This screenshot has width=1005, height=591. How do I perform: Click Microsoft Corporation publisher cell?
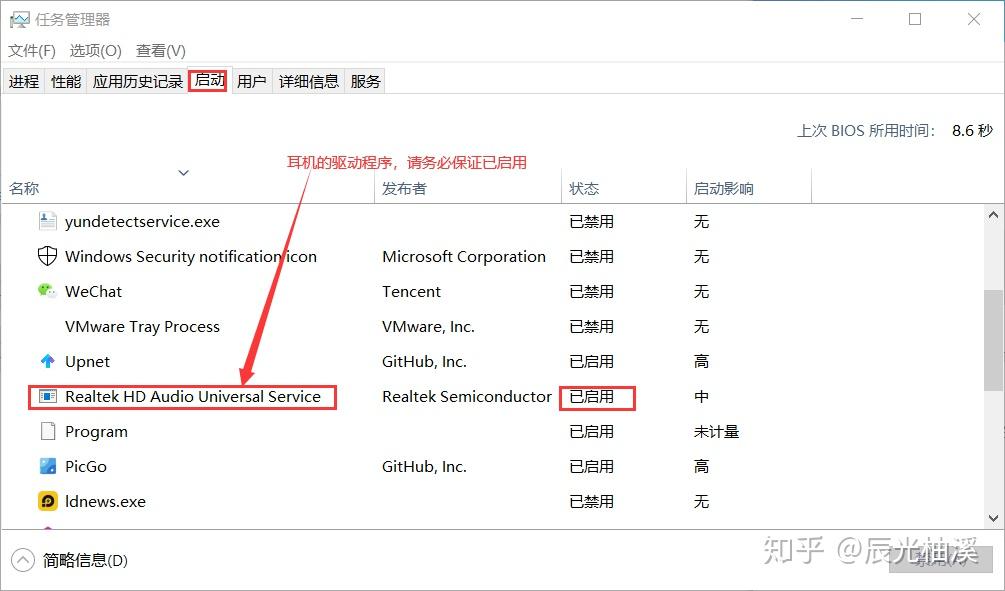pos(464,256)
